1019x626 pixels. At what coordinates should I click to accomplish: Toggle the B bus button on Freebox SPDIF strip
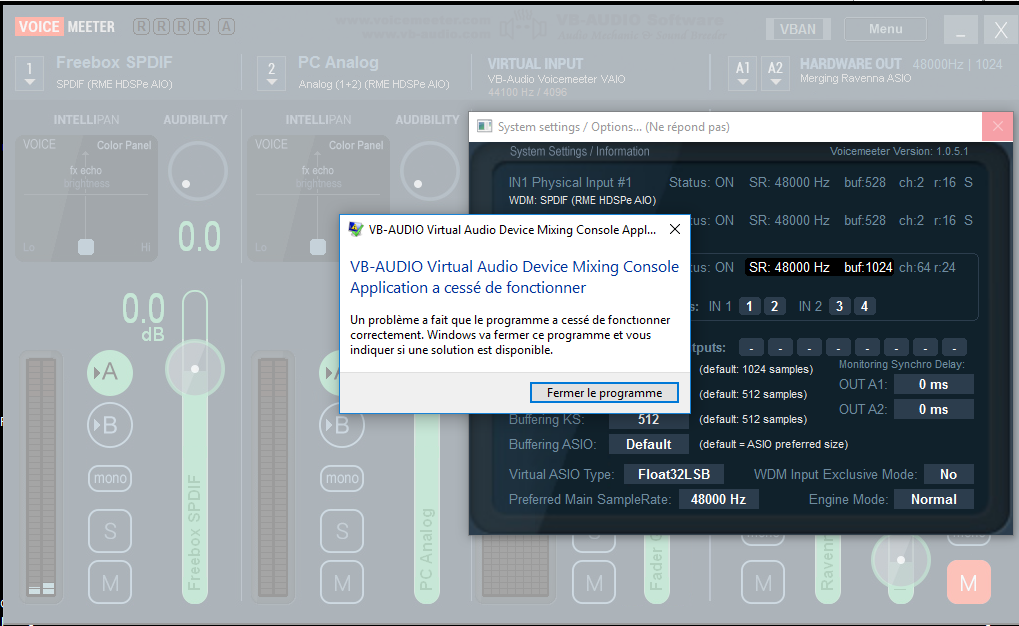coord(110,425)
